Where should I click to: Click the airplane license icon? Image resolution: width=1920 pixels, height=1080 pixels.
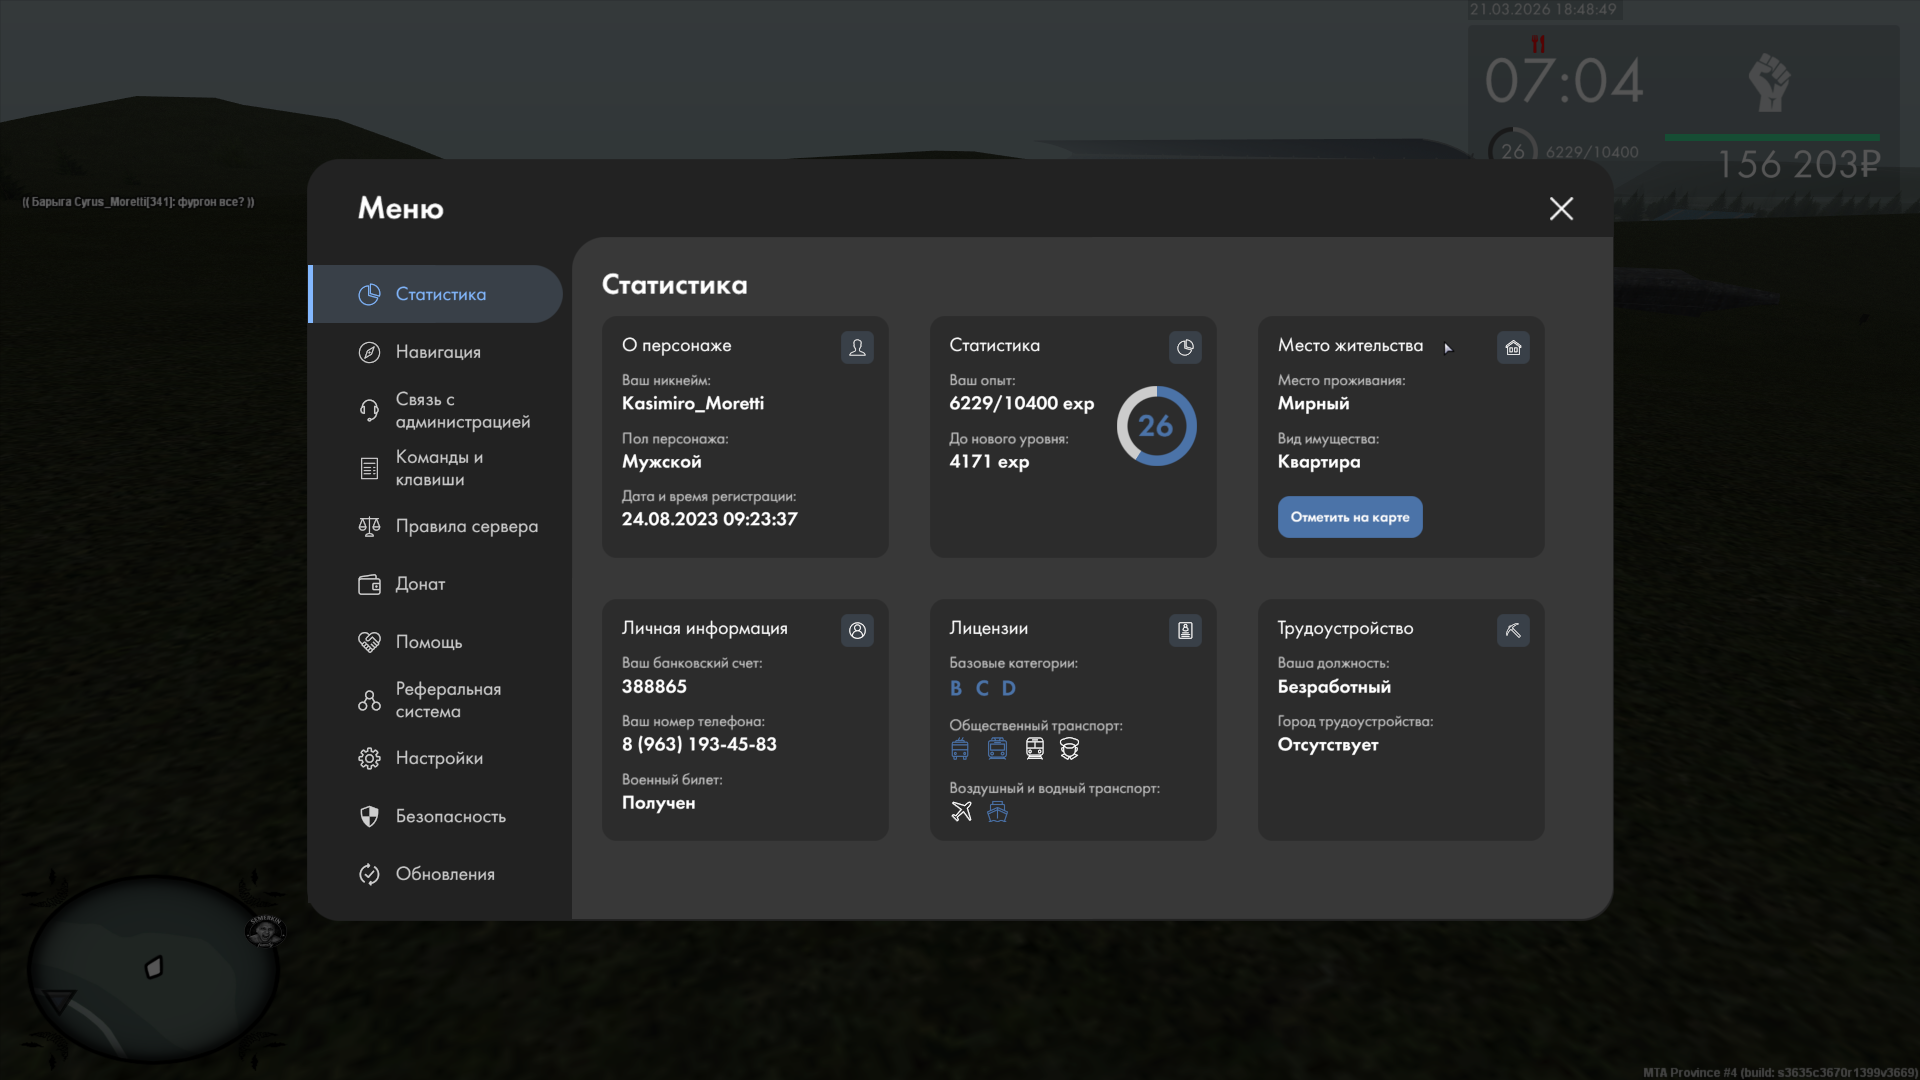961,811
